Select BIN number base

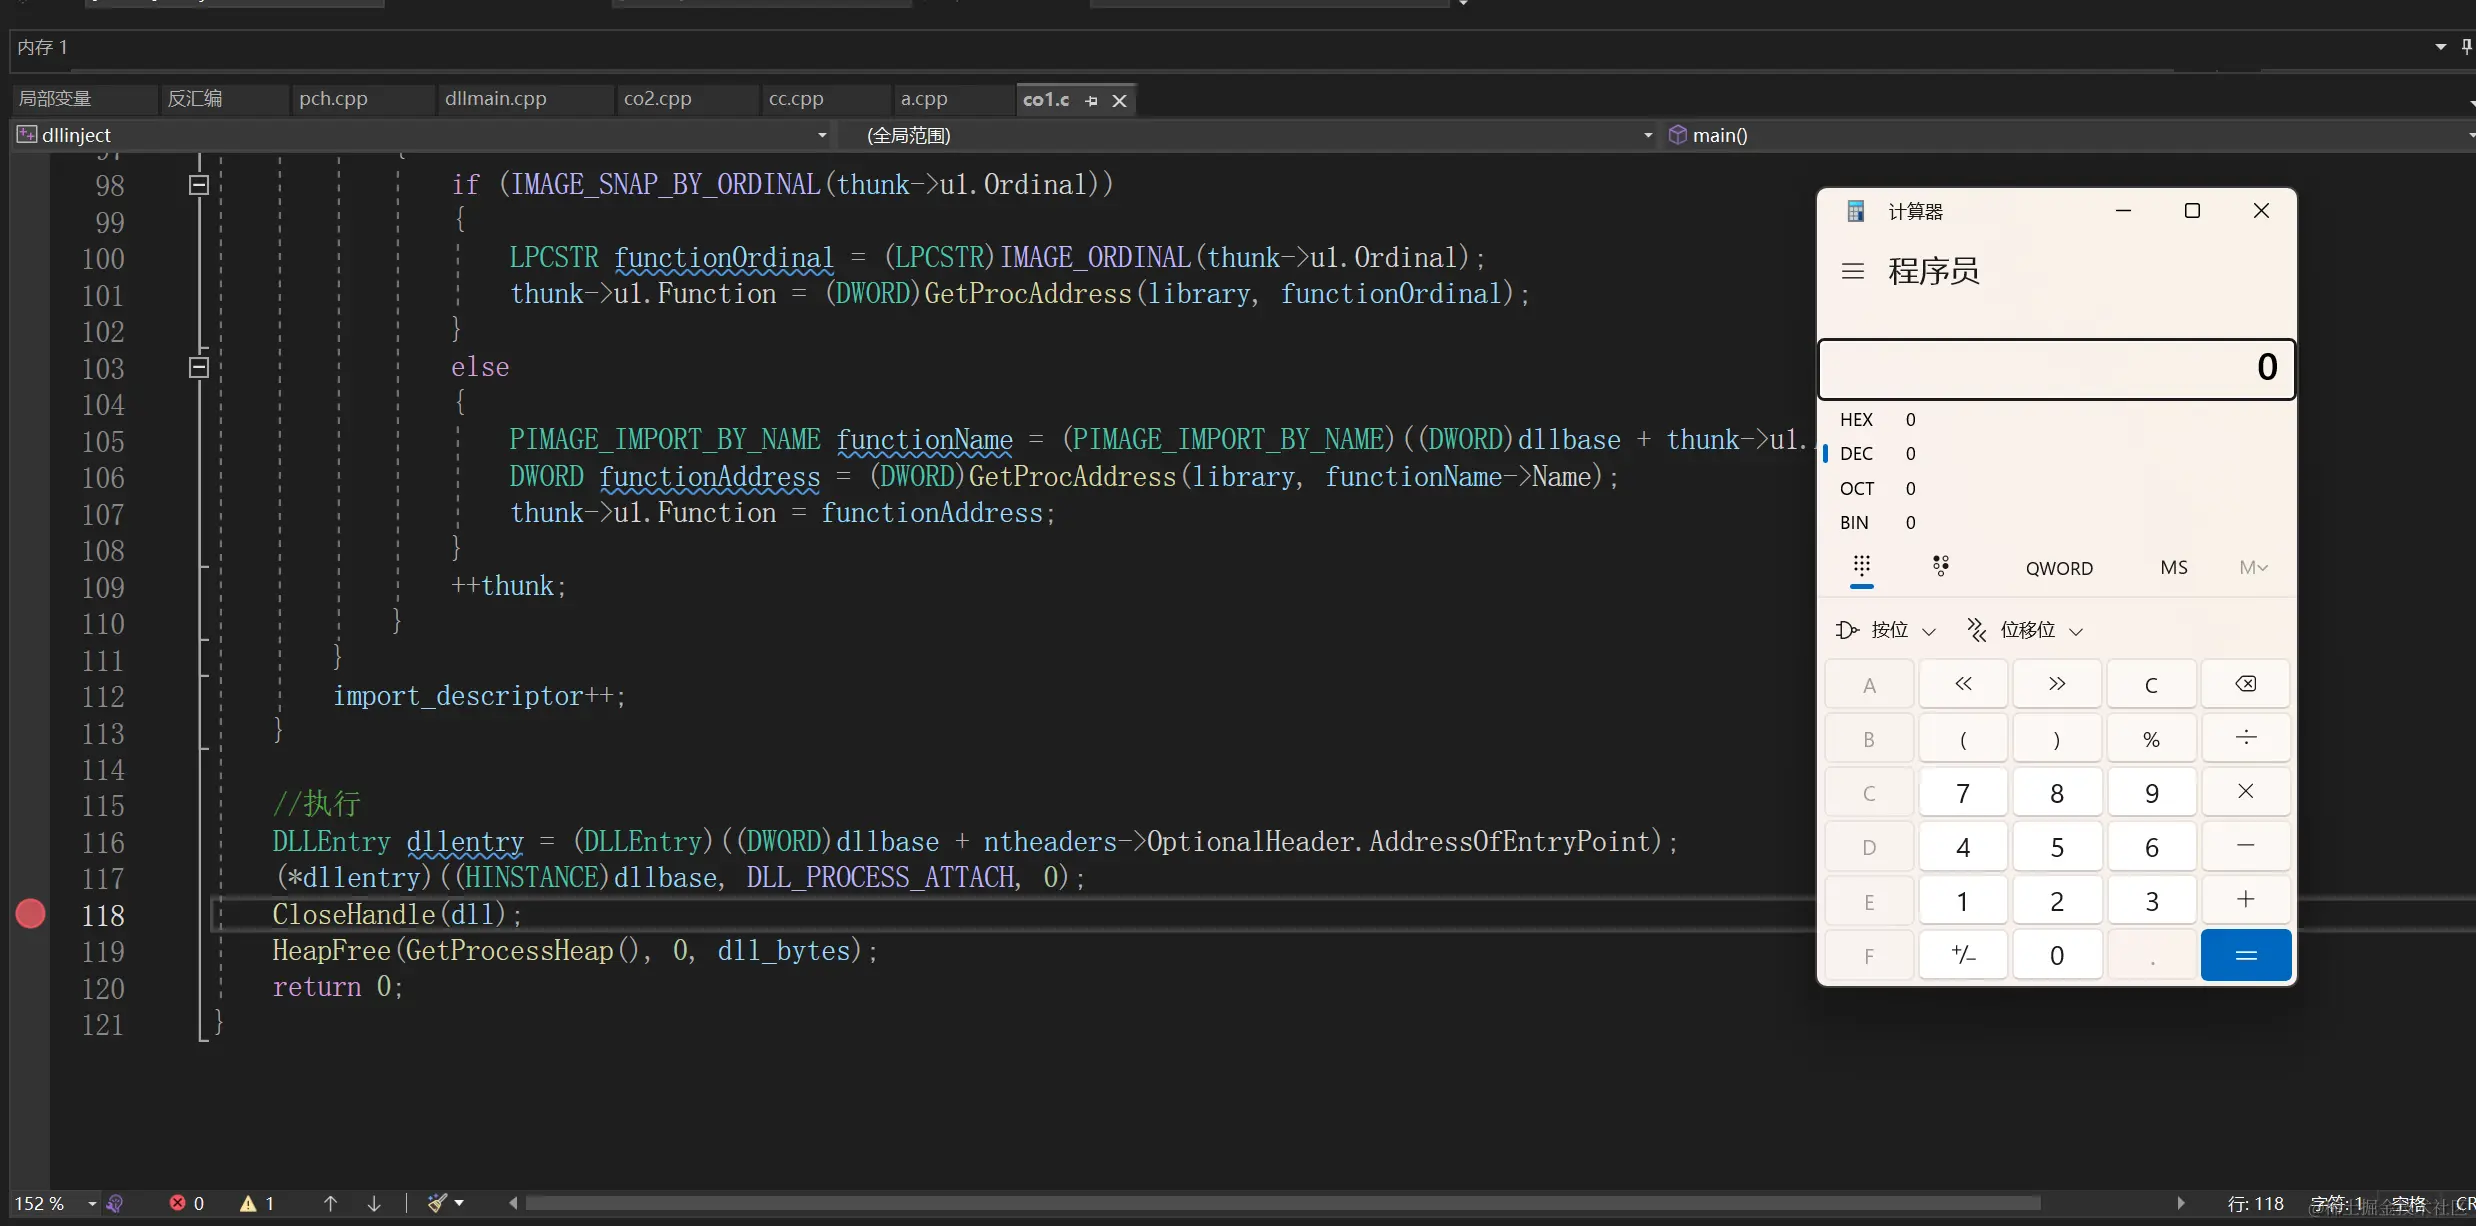[1854, 523]
